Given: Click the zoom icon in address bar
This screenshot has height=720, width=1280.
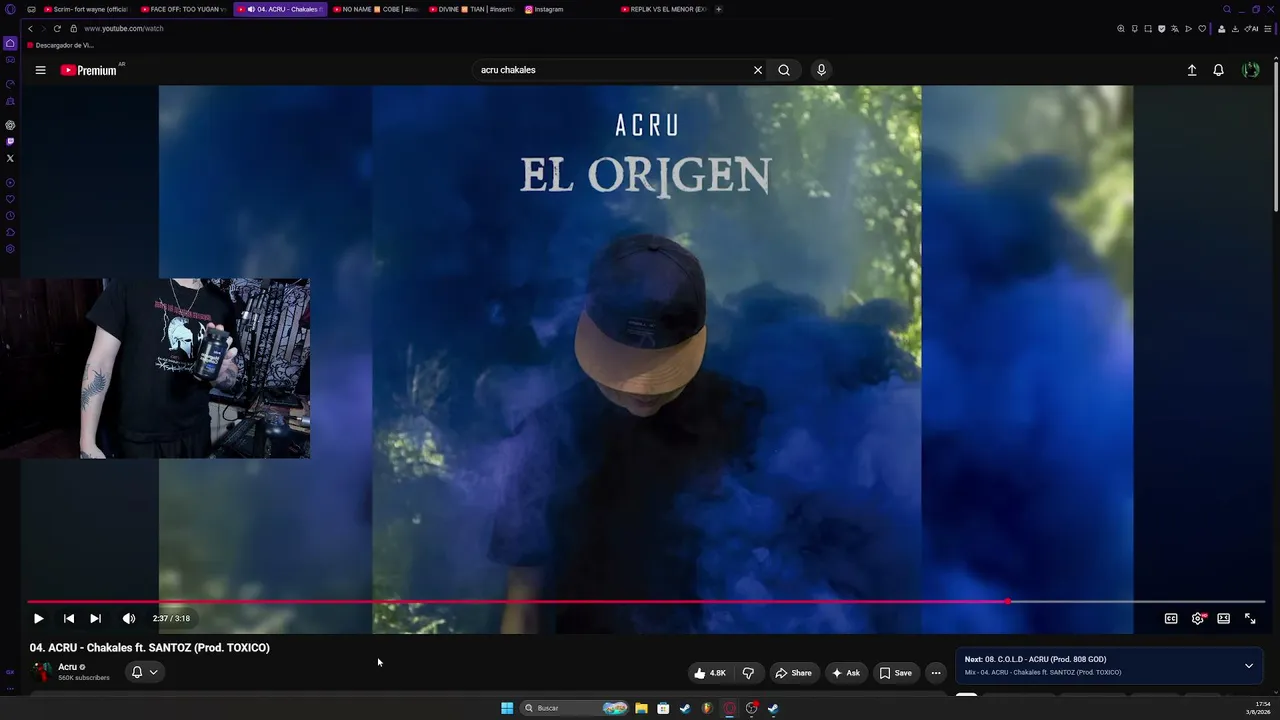Looking at the screenshot, I should click(x=1121, y=29).
